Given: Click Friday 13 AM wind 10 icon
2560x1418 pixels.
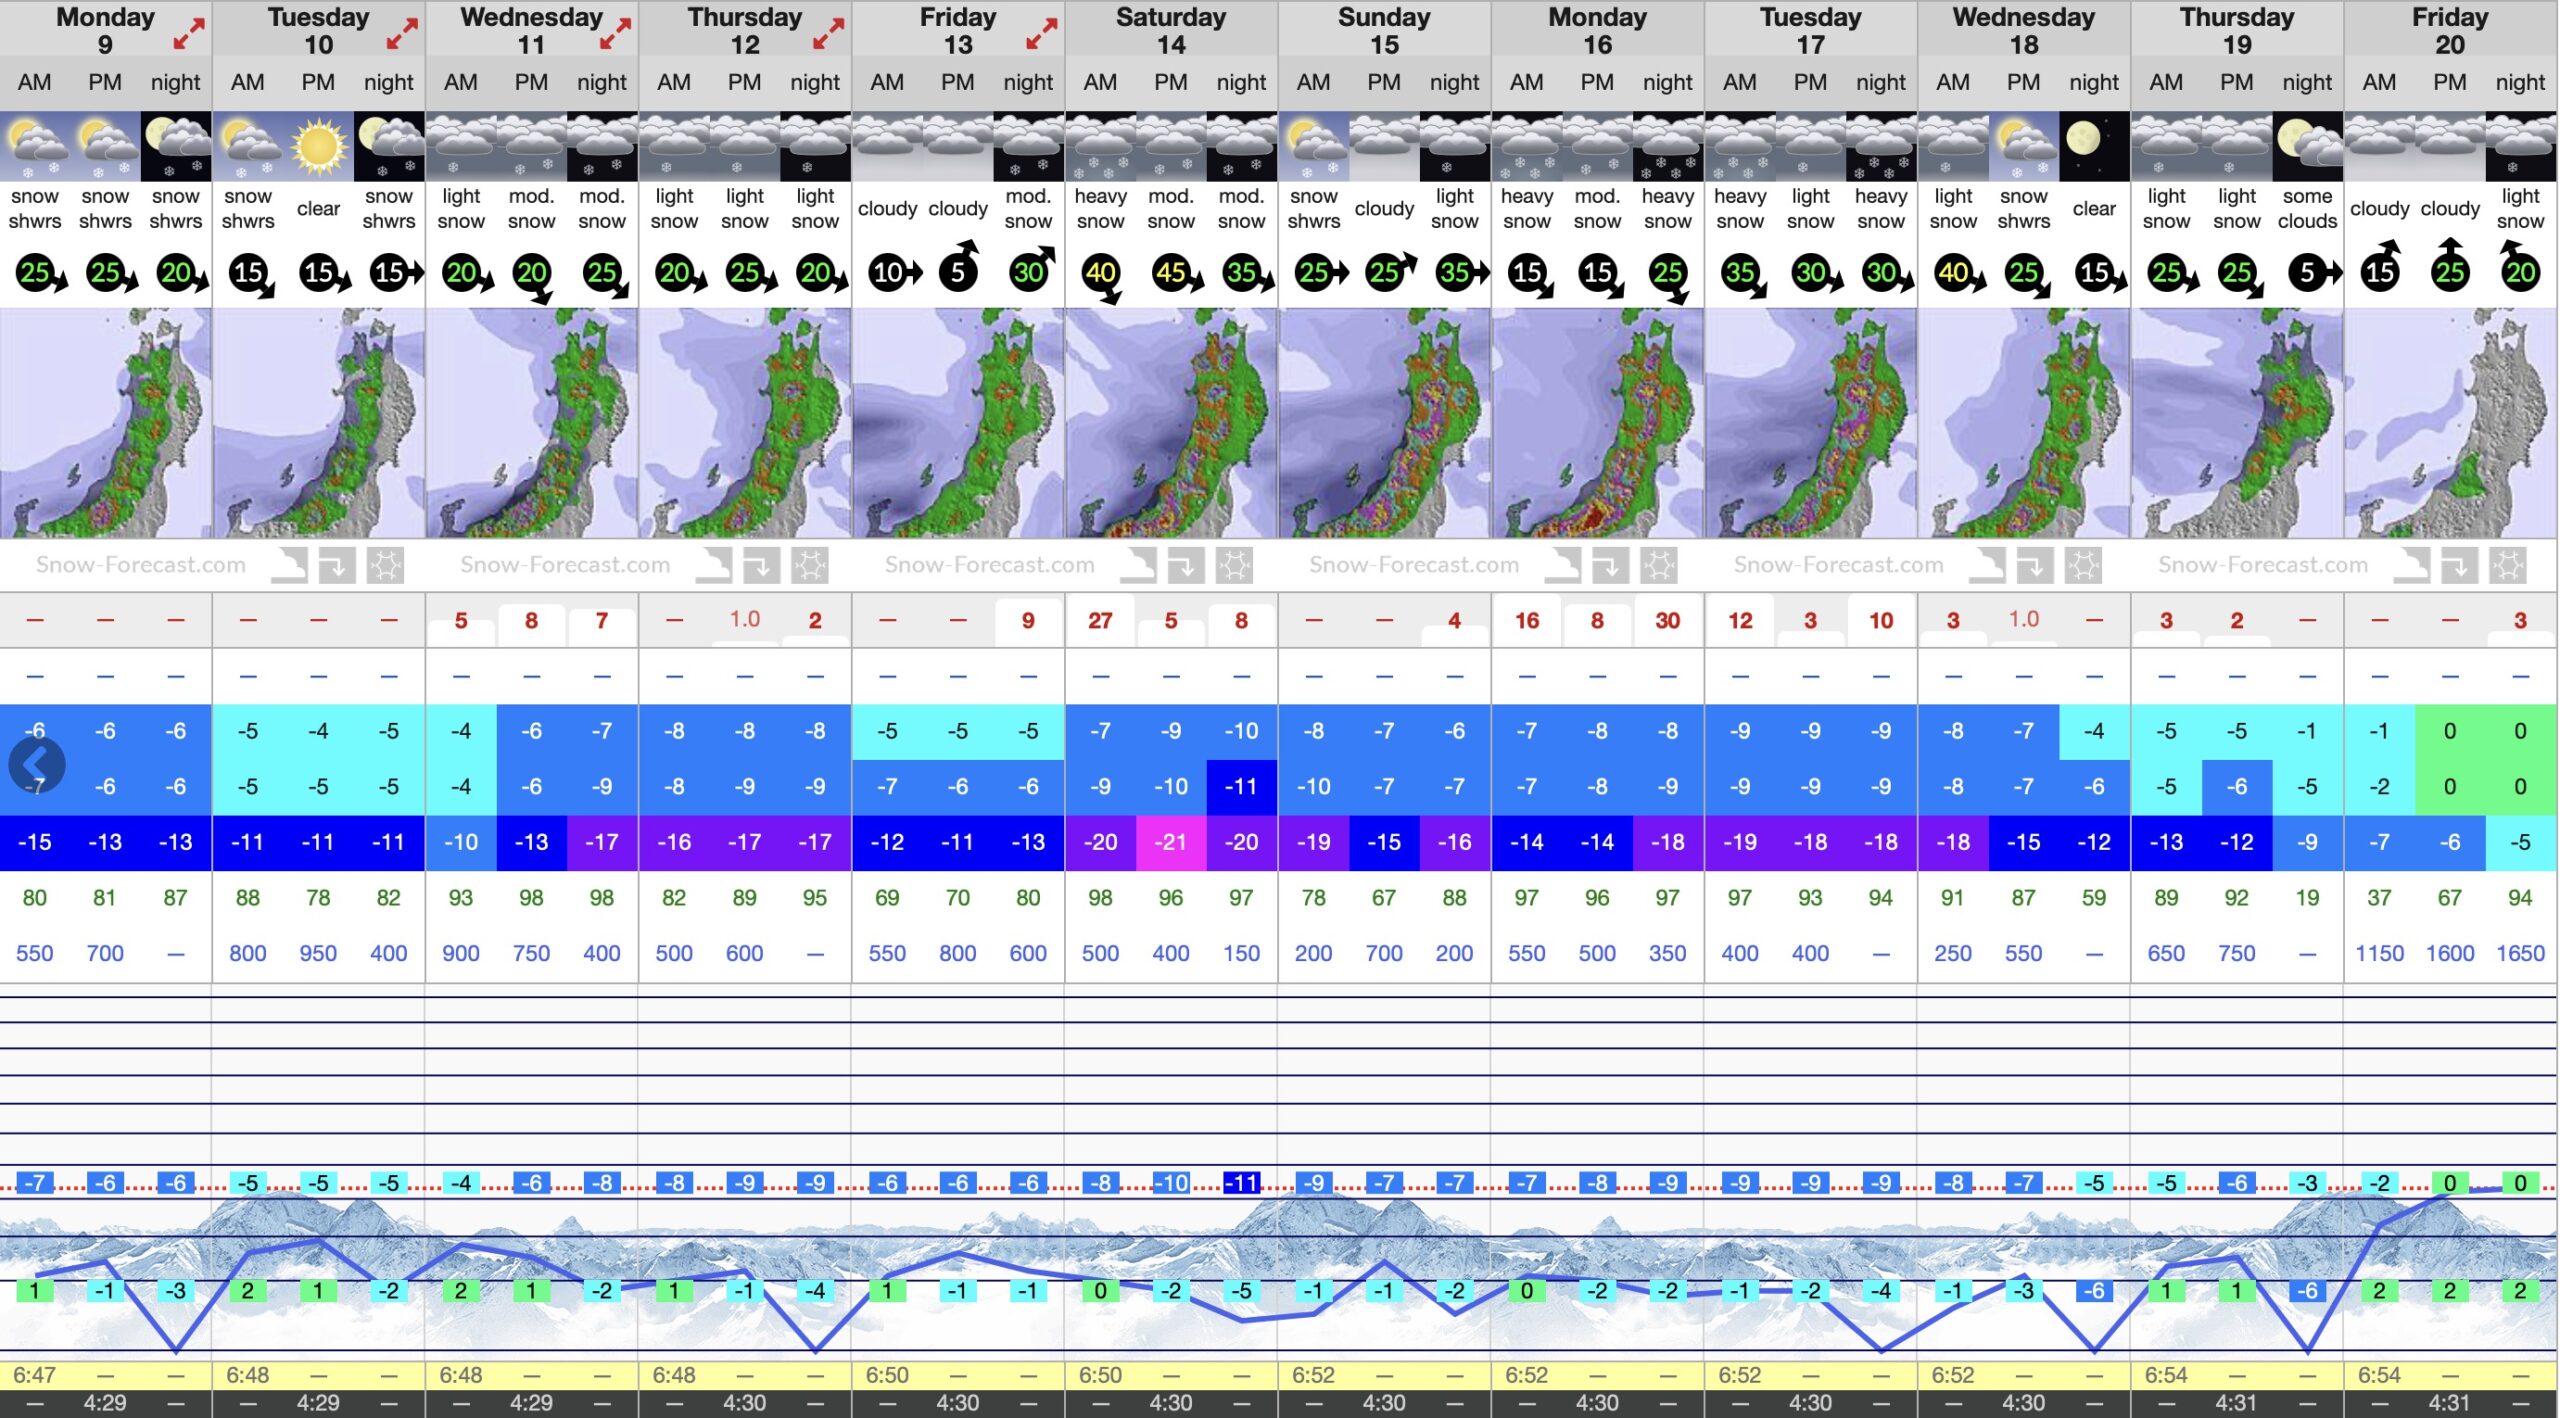Looking at the screenshot, I should [894, 272].
